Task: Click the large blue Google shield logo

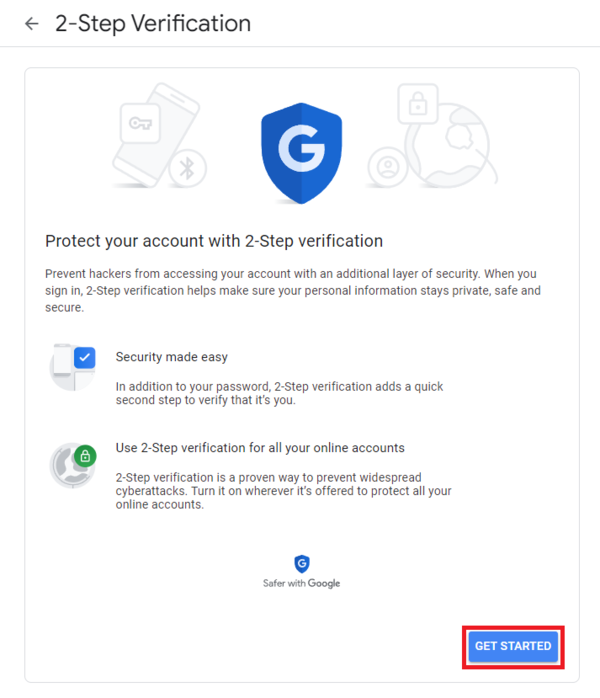Action: (300, 151)
